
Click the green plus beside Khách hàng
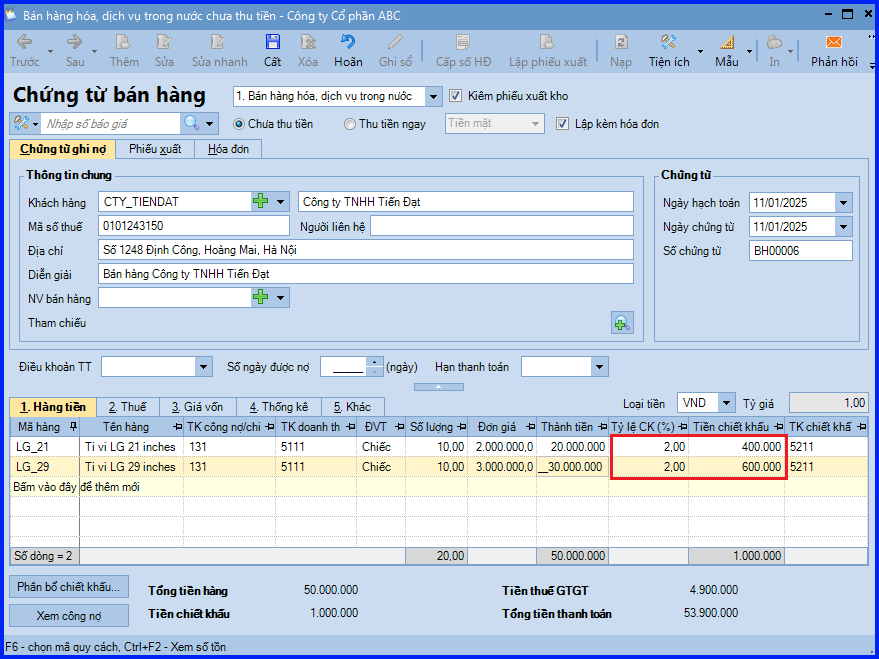coord(261,201)
